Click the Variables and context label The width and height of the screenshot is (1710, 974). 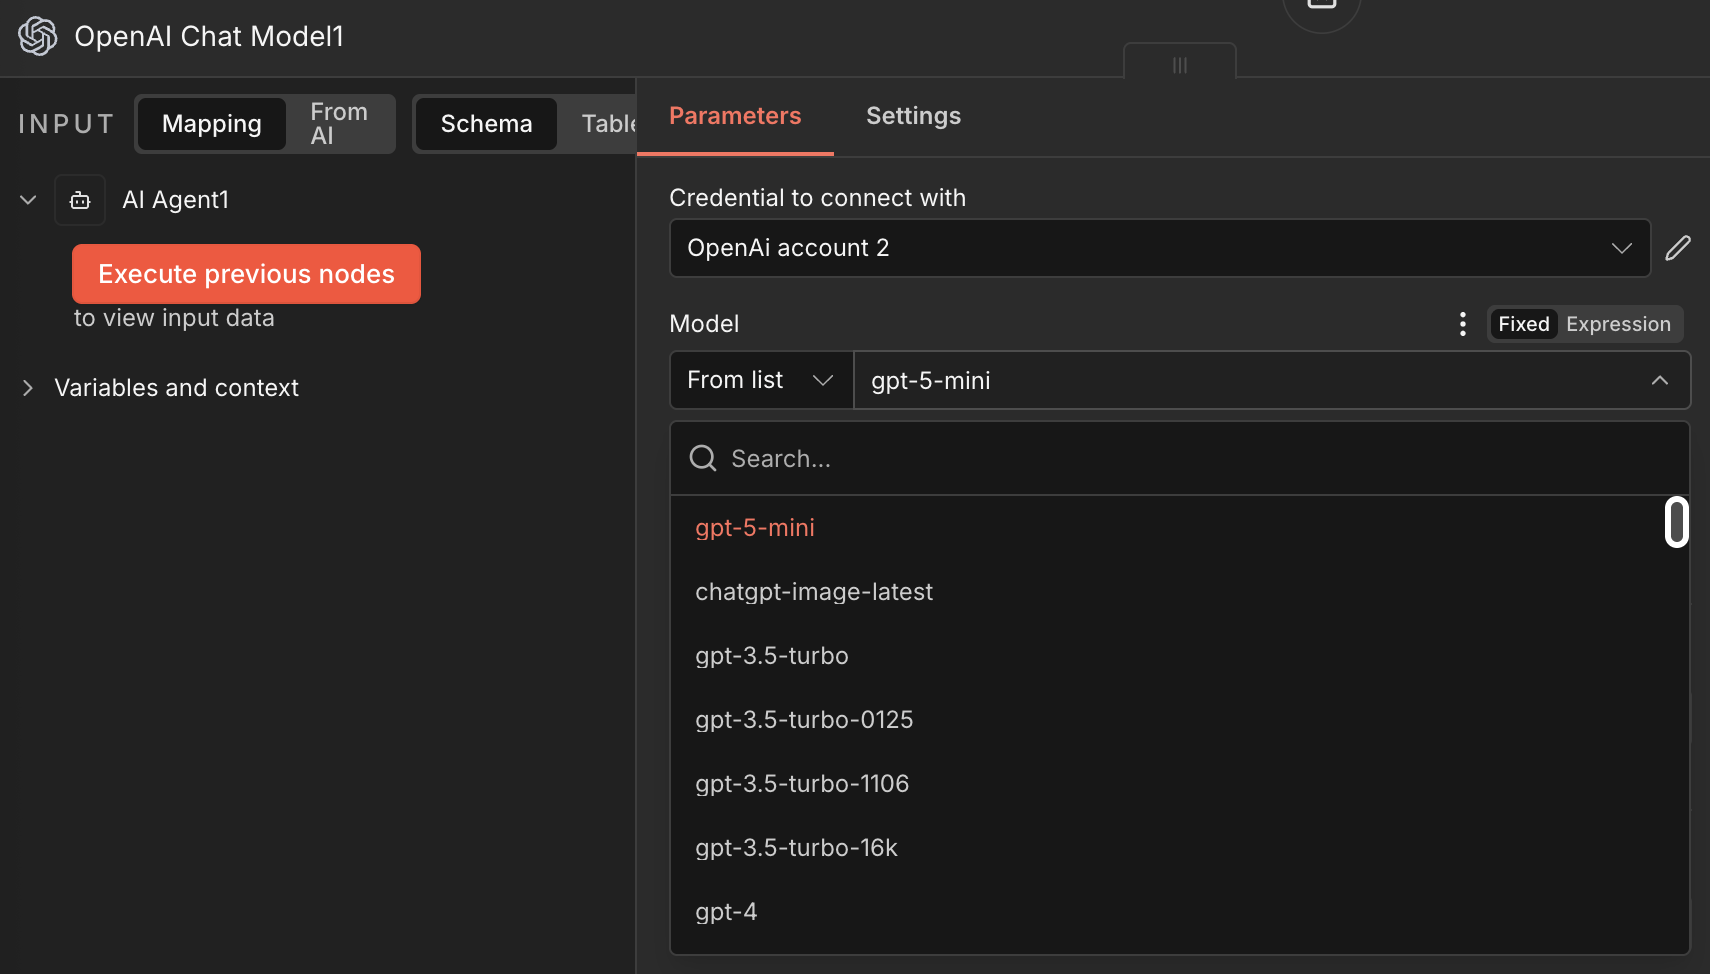(176, 388)
